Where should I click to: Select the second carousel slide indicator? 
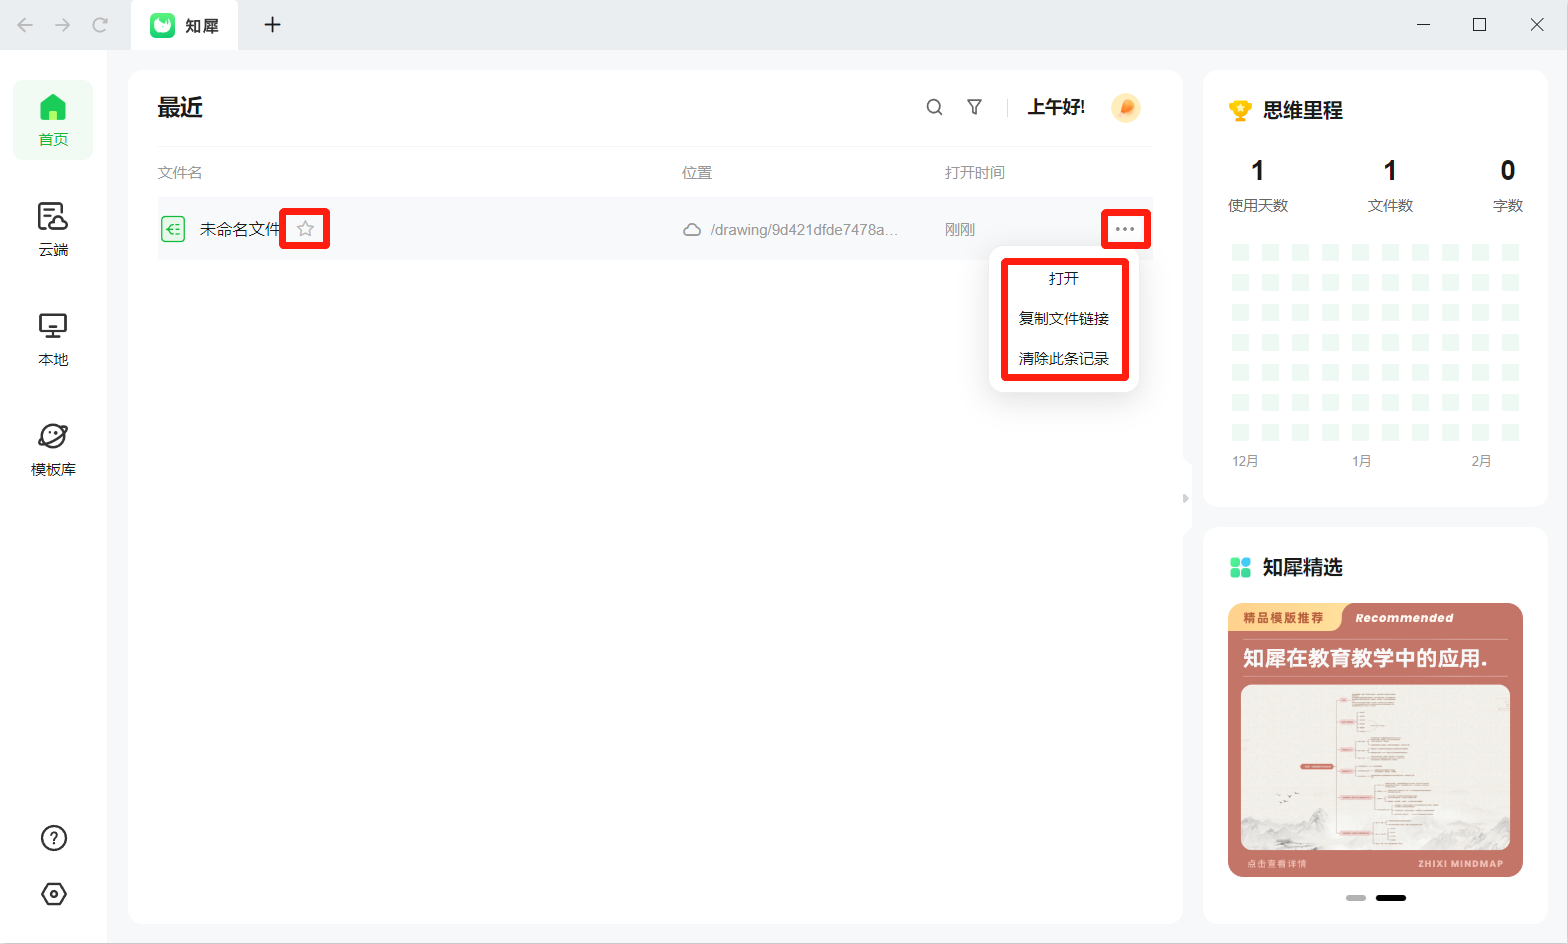click(1391, 898)
